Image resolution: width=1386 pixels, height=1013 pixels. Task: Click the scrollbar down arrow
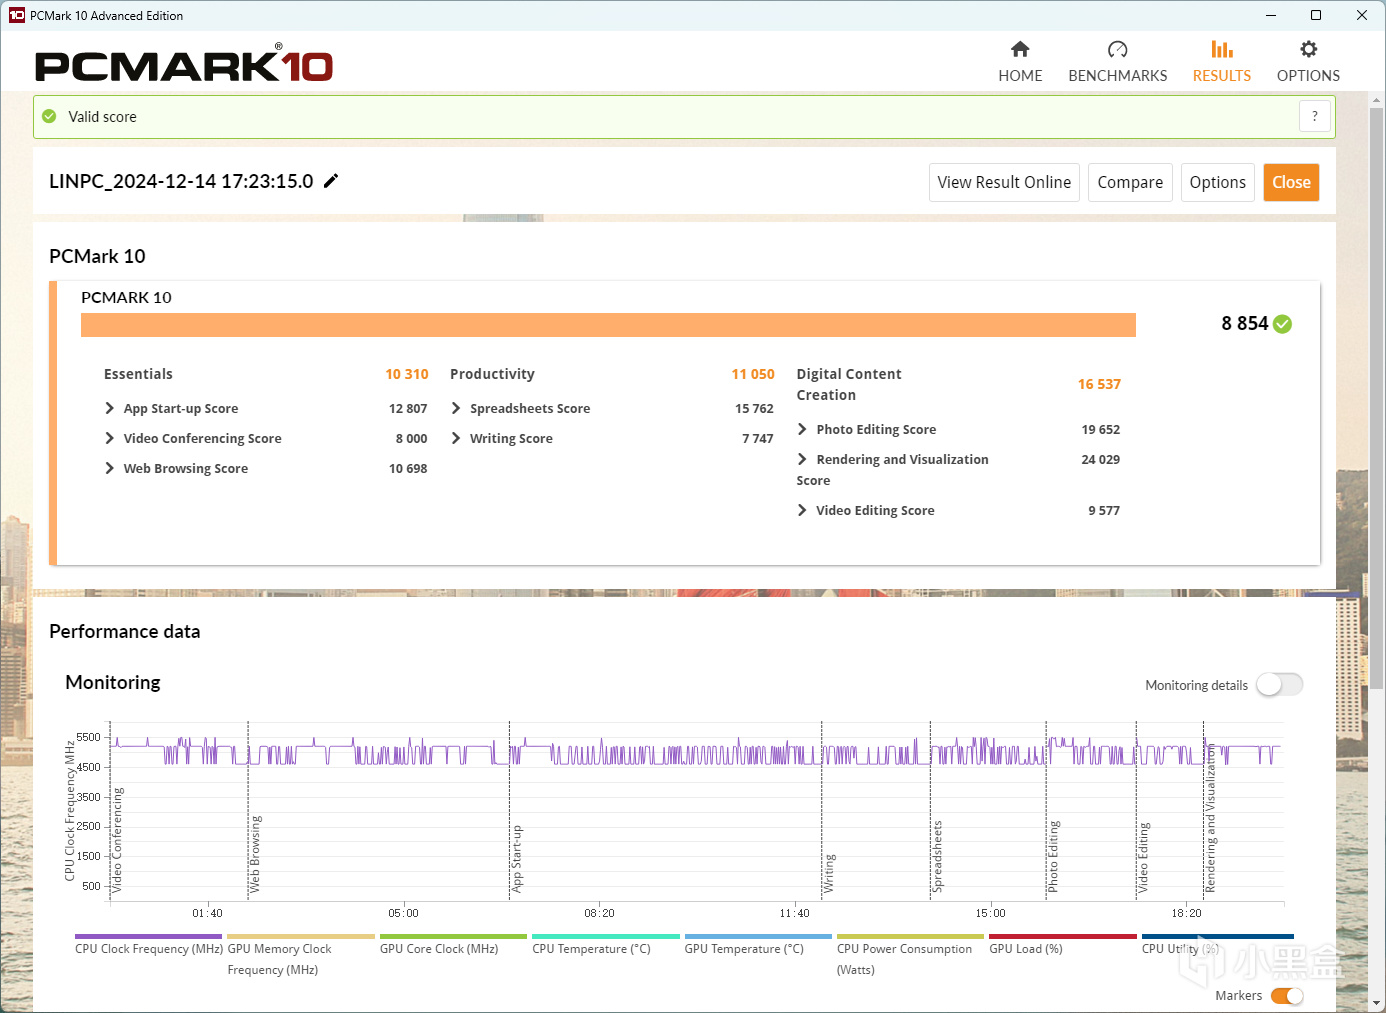1377,1003
